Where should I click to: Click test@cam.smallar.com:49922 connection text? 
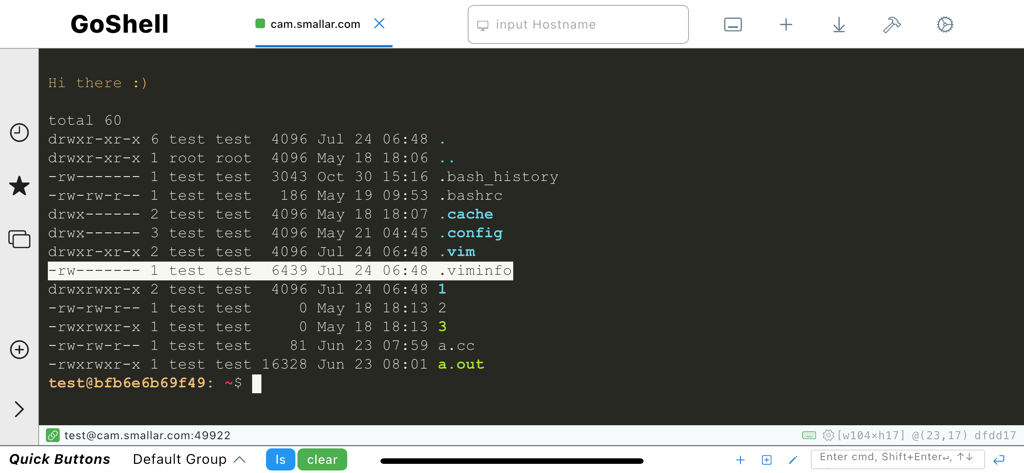click(x=147, y=435)
